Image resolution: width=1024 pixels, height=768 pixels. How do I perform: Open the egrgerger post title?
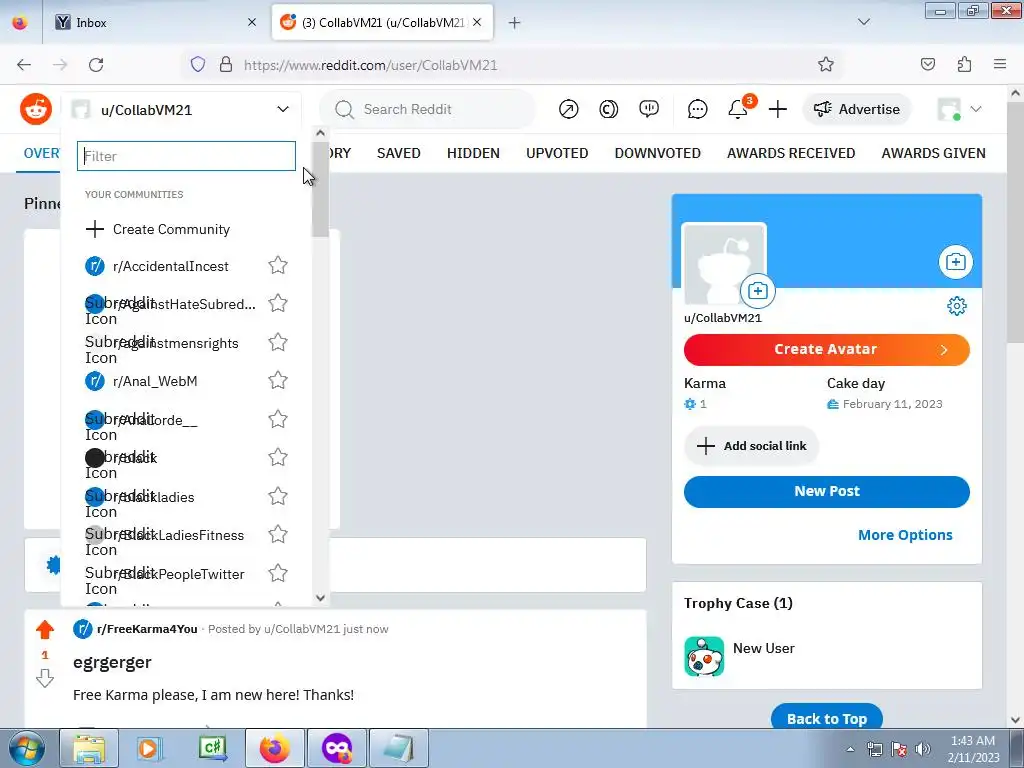pyautogui.click(x=112, y=662)
